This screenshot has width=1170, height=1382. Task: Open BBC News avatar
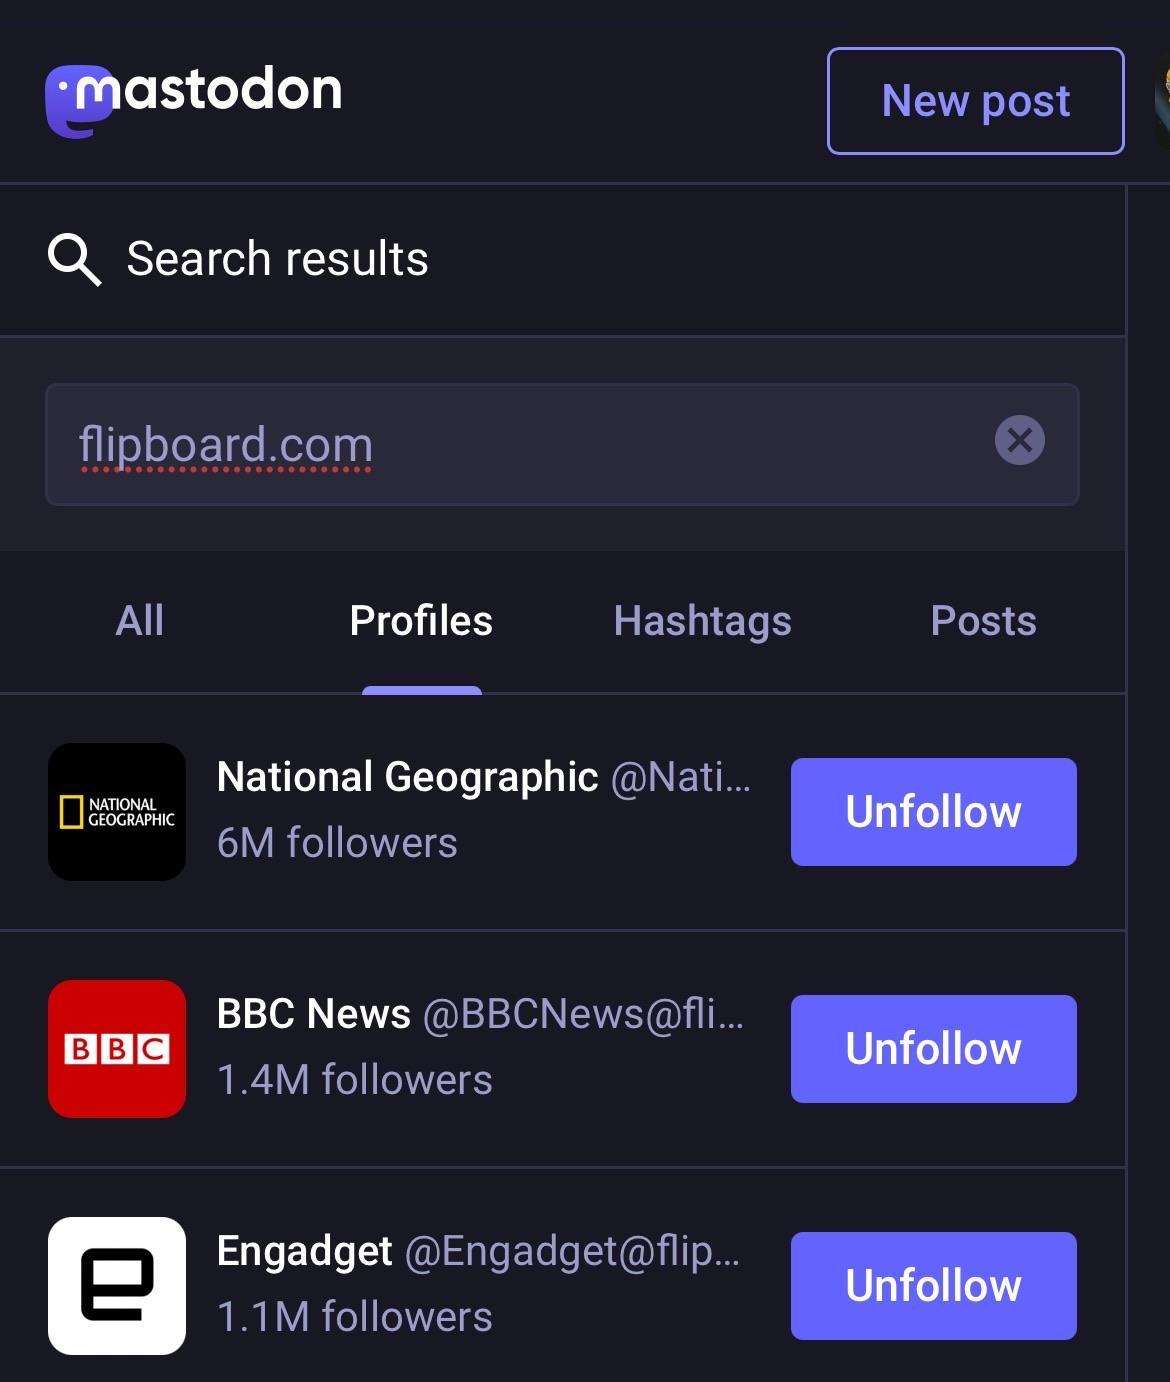pos(117,1049)
